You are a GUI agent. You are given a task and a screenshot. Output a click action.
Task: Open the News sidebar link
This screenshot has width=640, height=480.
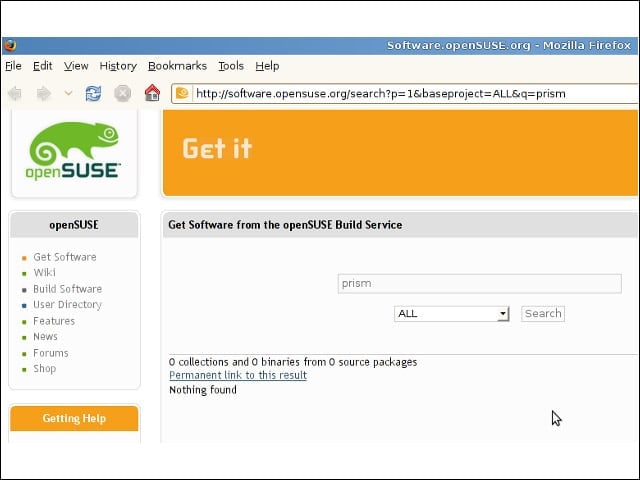[45, 337]
